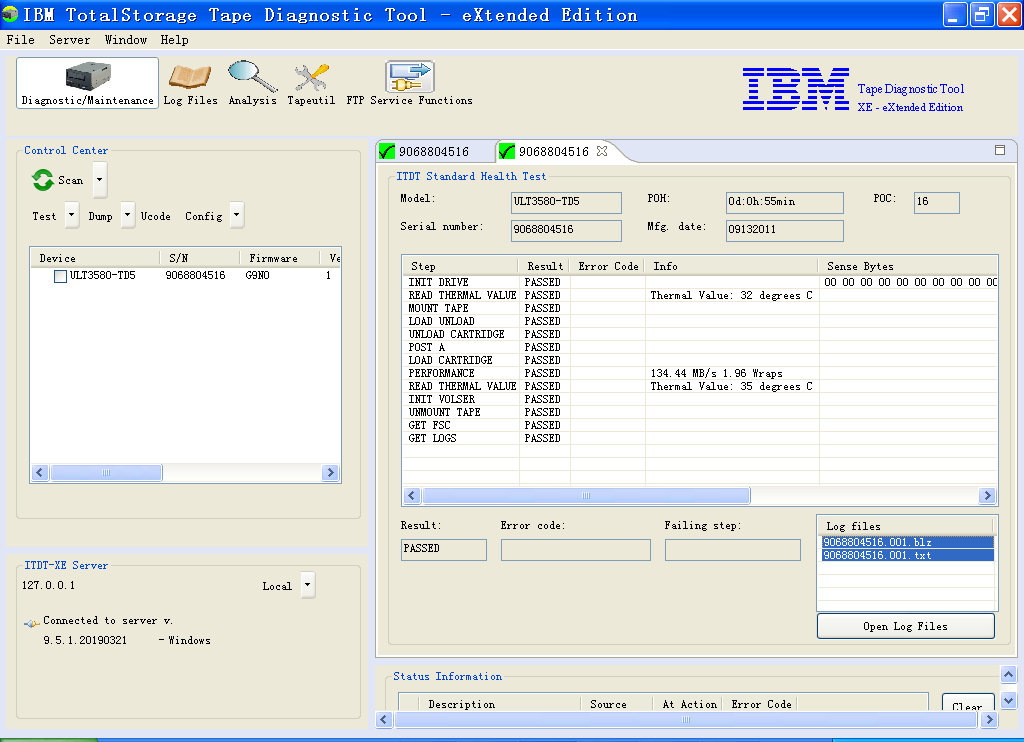This screenshot has height=742, width=1024.
Task: Click device list scroll-right arrow
Action: (x=330, y=472)
